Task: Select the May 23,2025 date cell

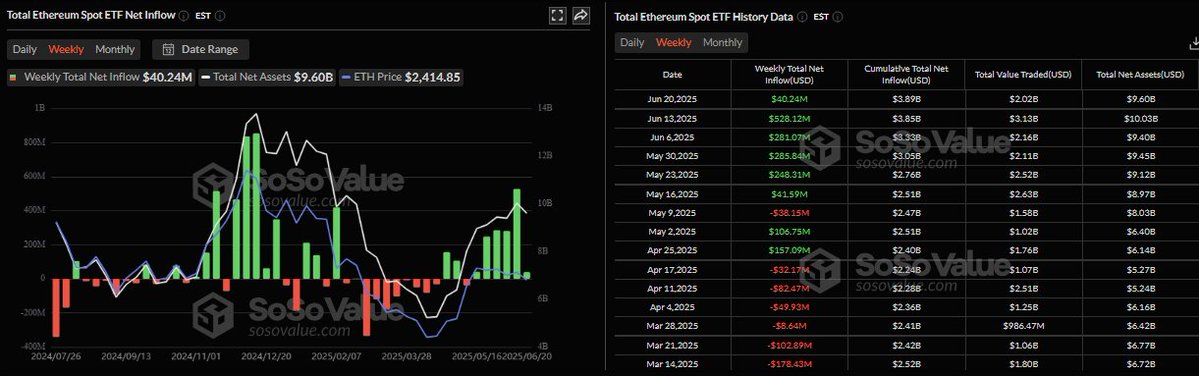Action: 672,175
